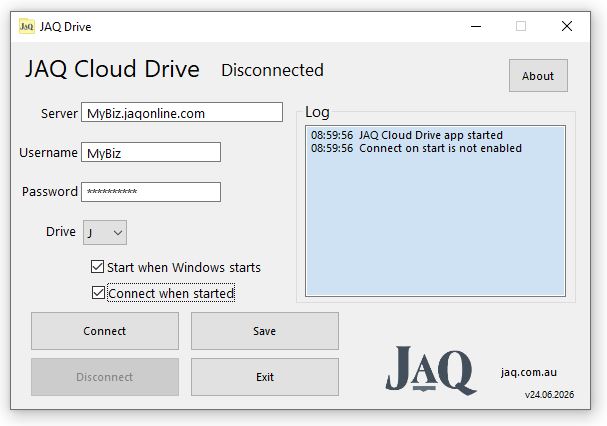
Task: Uncheck Connect when started checkbox
Action: 98,293
